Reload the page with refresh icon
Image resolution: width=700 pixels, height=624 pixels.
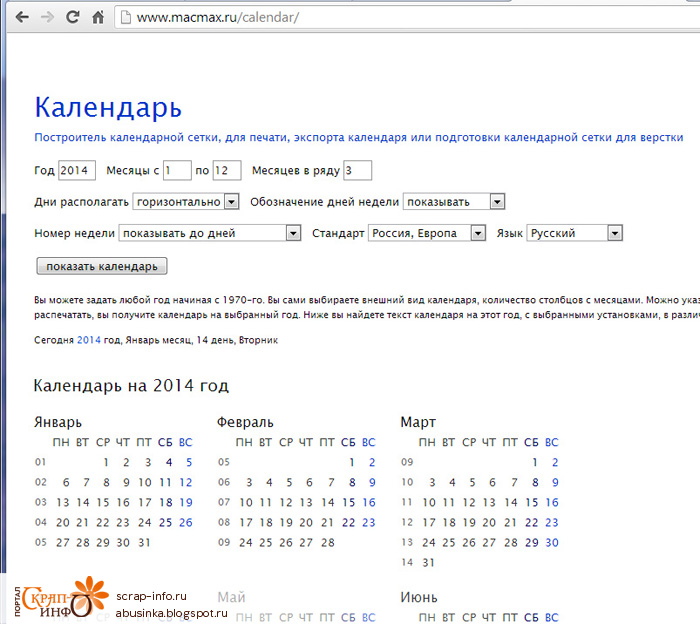click(72, 17)
